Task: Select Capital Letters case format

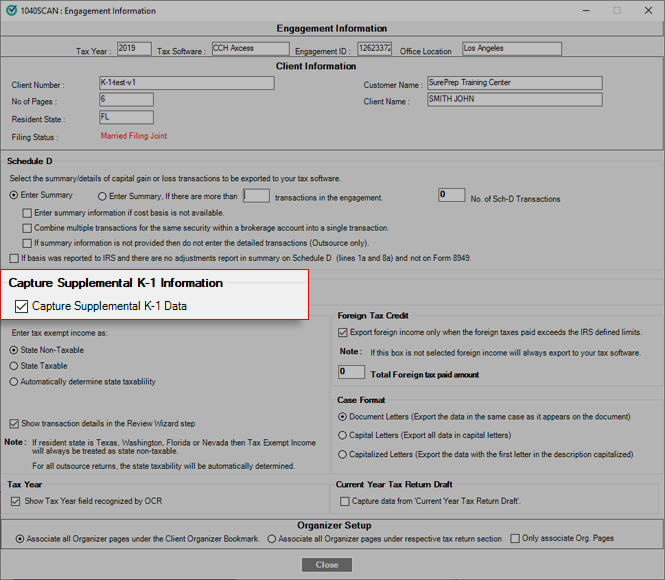Action: [342, 435]
